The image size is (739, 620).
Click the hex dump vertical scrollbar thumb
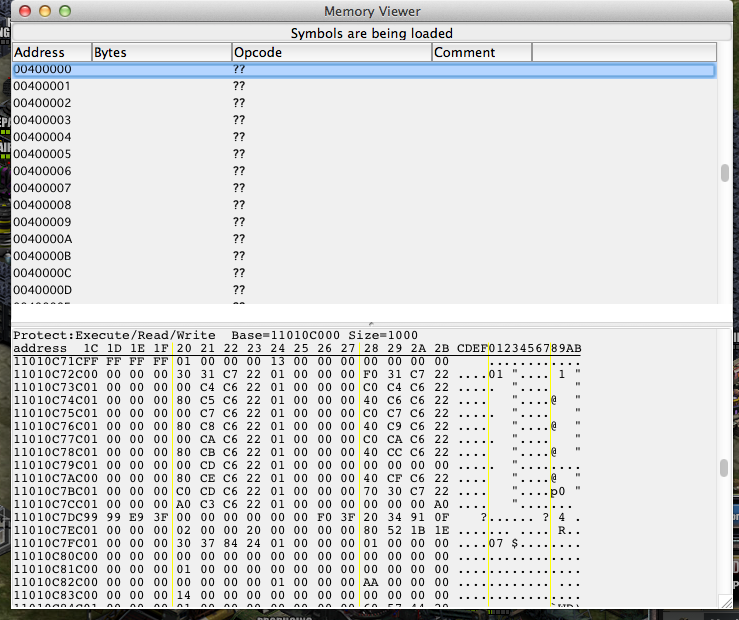724,468
